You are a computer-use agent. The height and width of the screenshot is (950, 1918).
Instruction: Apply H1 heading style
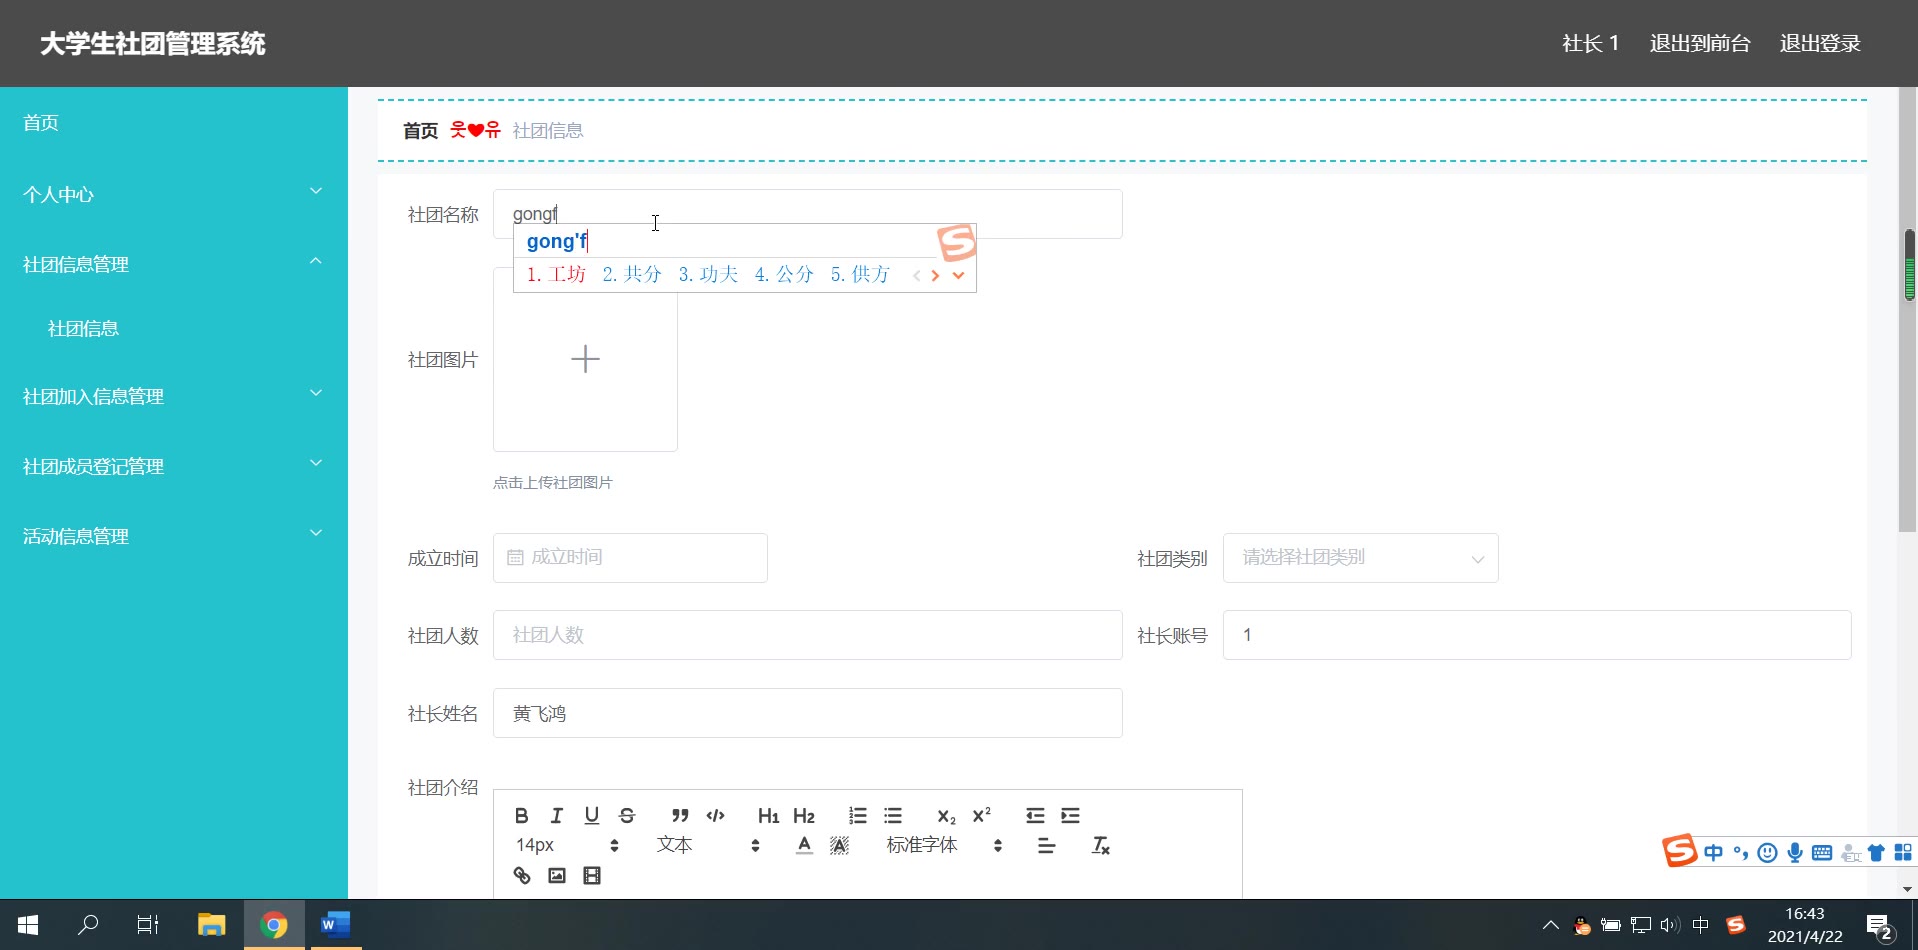point(768,815)
